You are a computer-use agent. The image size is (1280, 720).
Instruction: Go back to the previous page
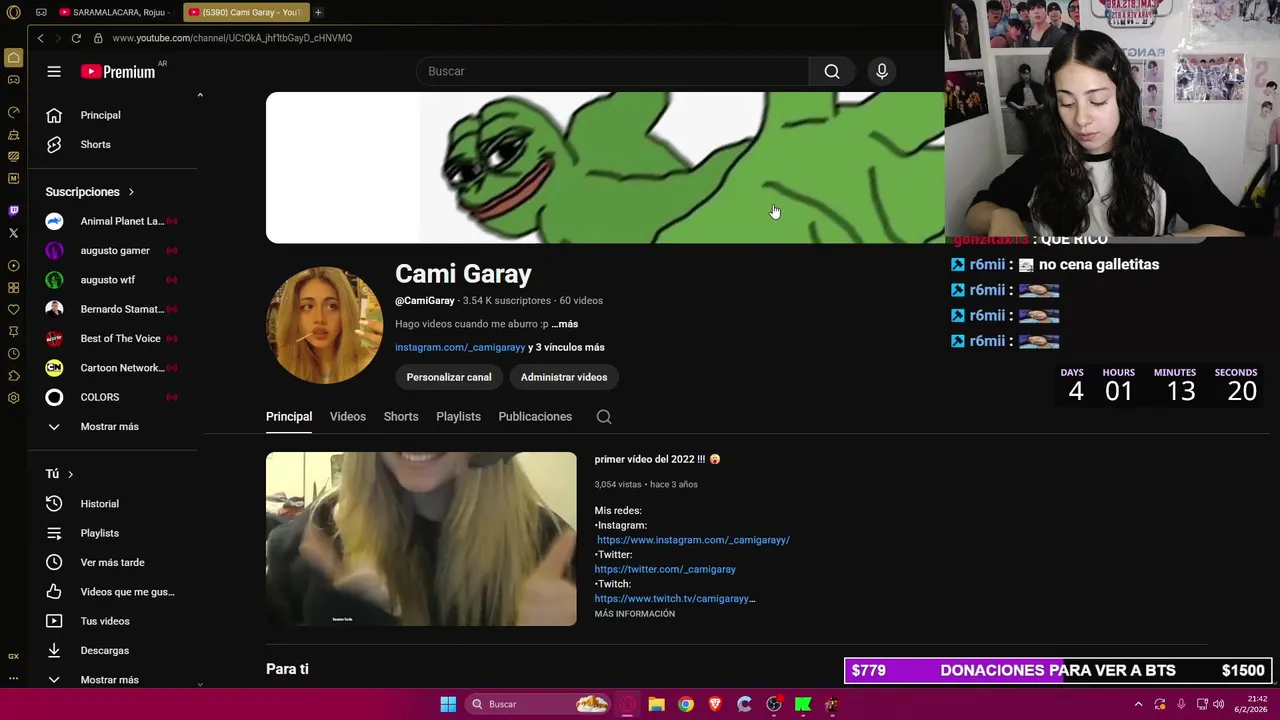click(40, 38)
